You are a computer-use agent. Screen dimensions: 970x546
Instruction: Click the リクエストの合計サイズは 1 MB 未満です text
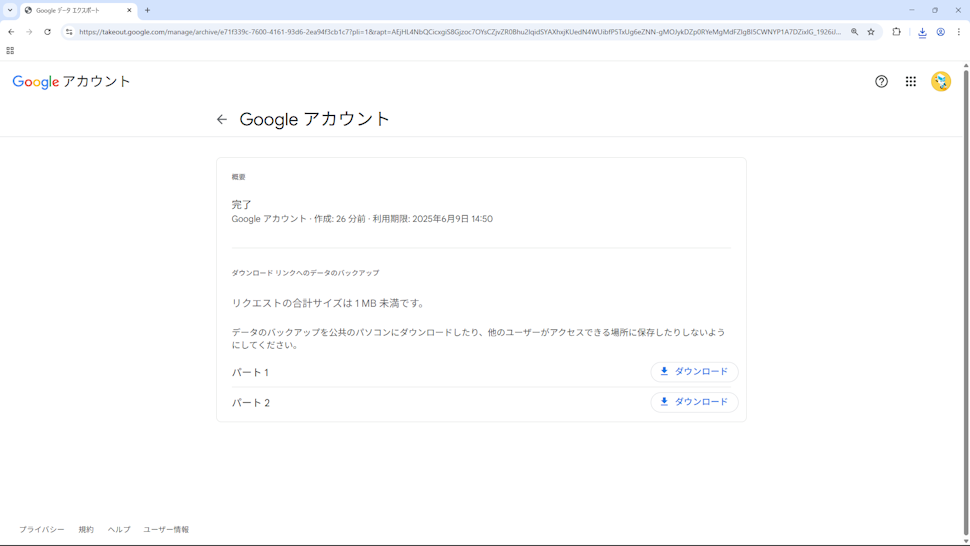[x=328, y=303]
